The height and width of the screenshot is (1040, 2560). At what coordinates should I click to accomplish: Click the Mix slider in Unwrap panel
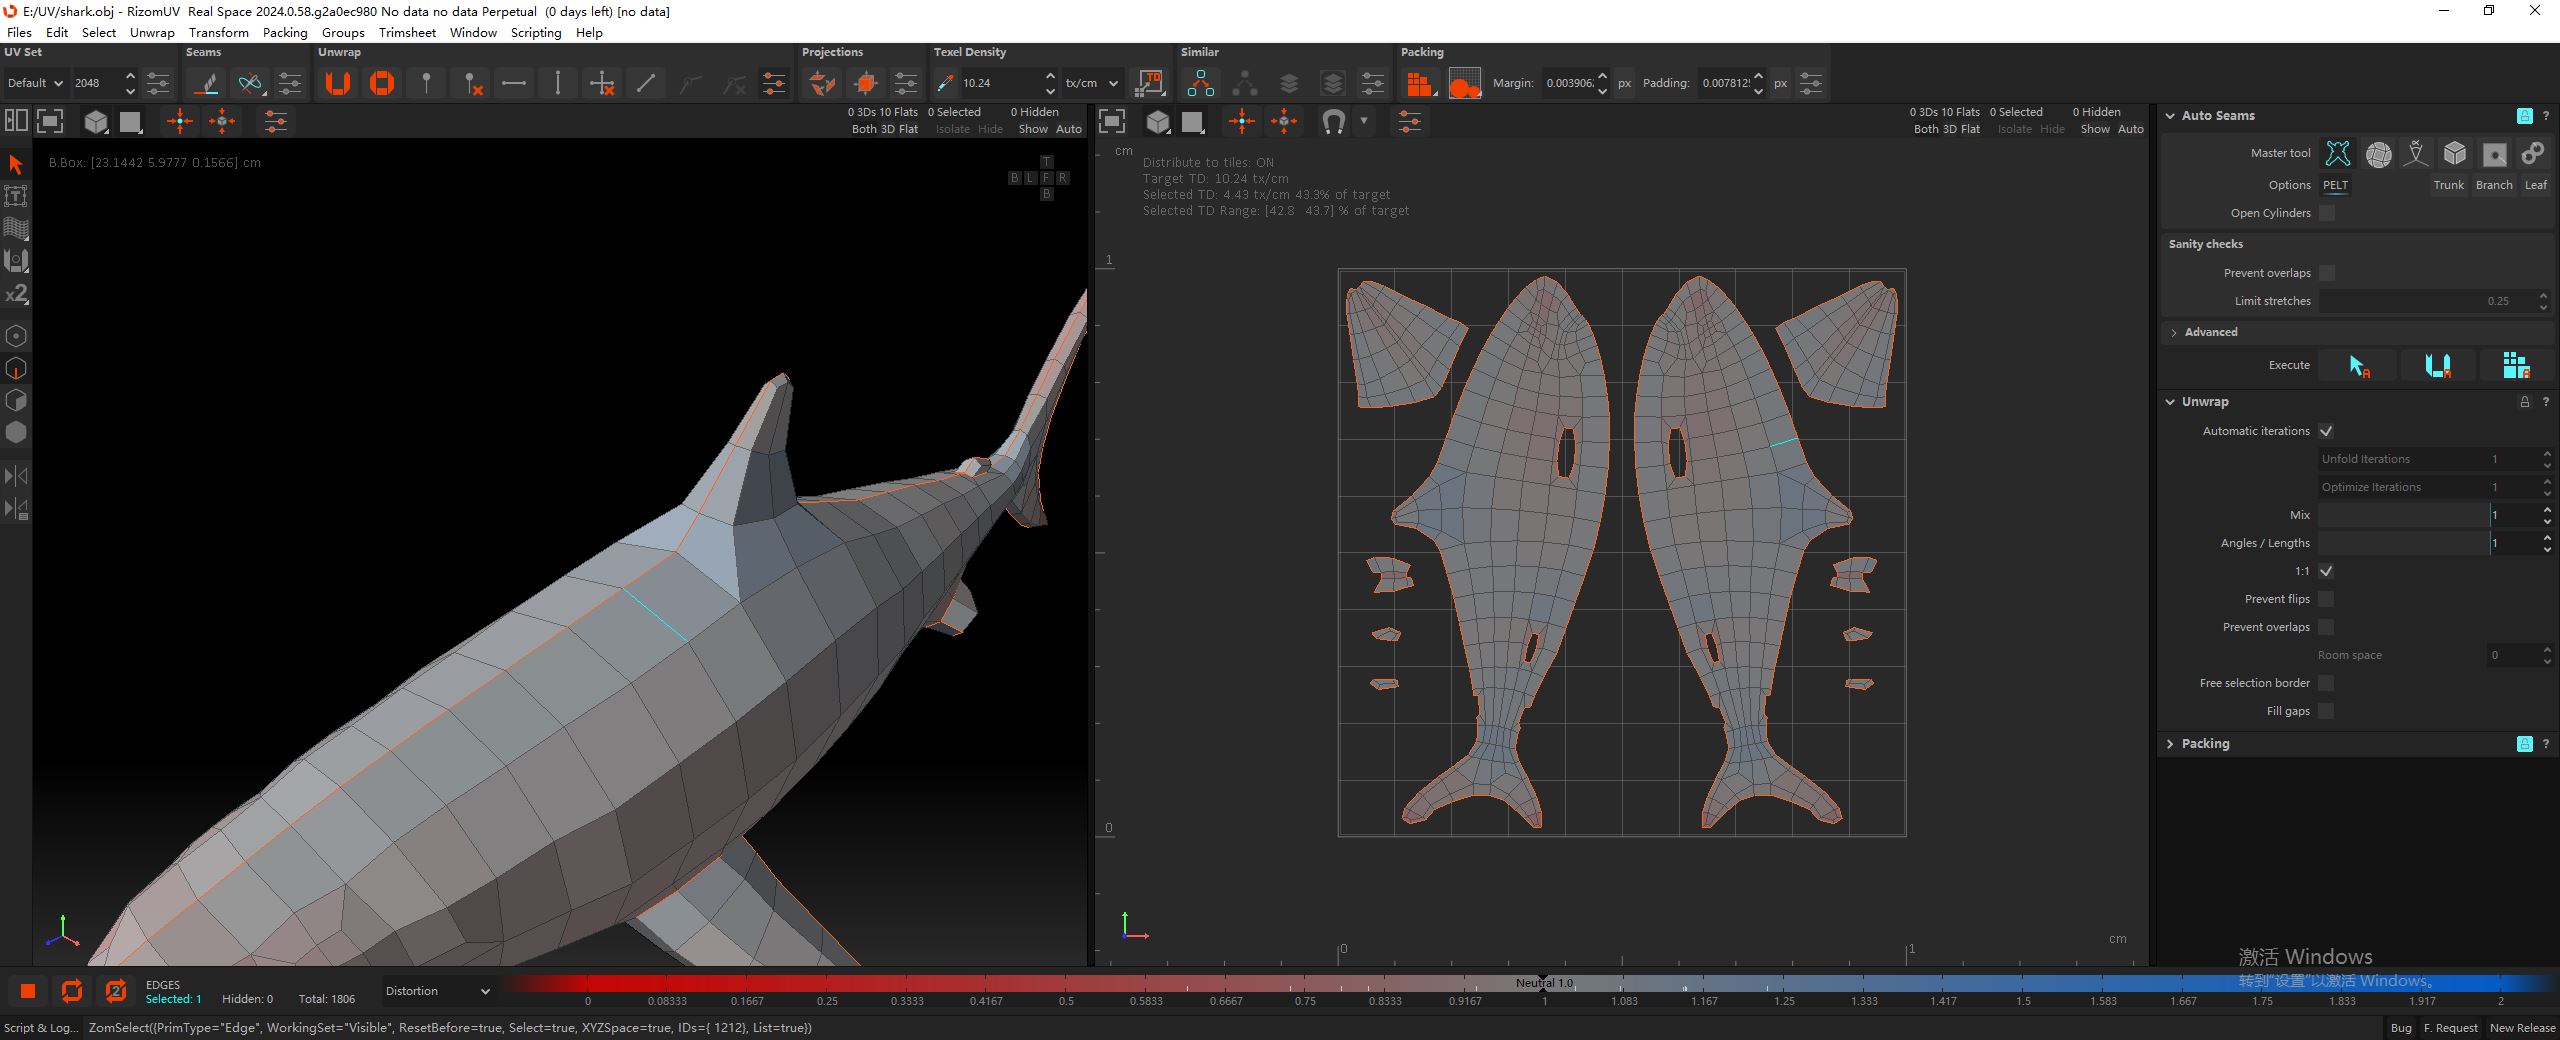coord(2403,515)
